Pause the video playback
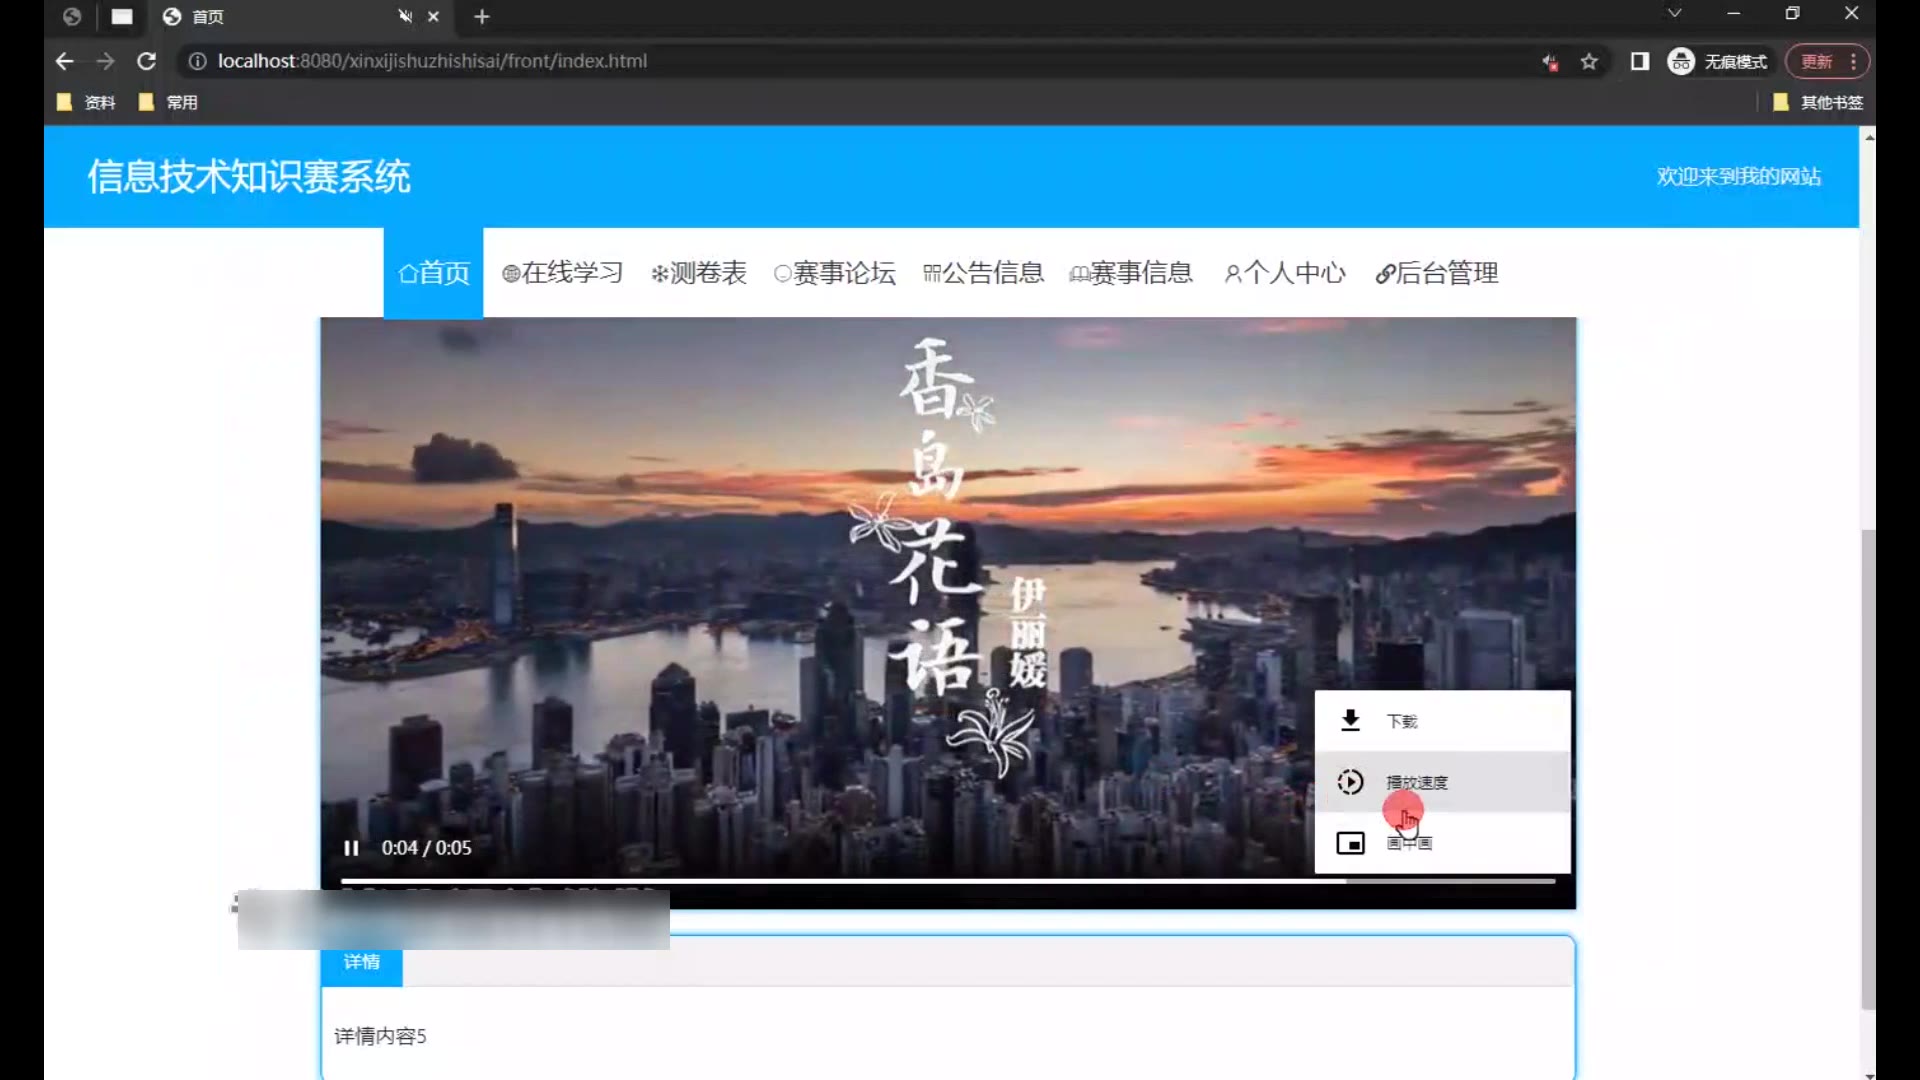The height and width of the screenshot is (1080, 1920). 351,848
